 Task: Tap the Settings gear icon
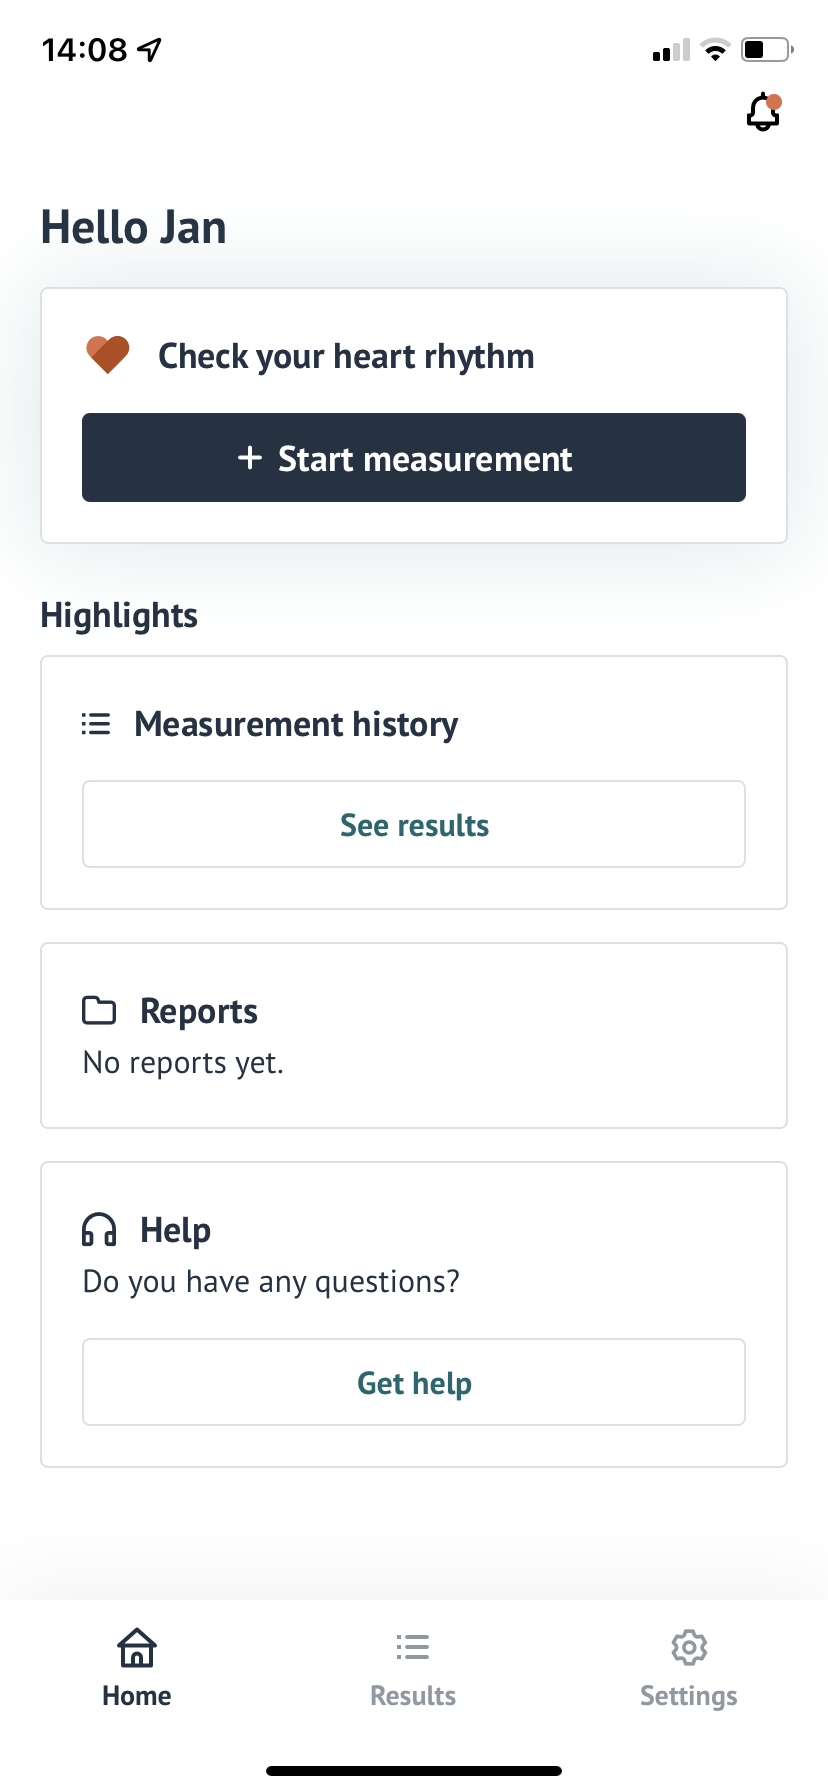click(689, 1647)
